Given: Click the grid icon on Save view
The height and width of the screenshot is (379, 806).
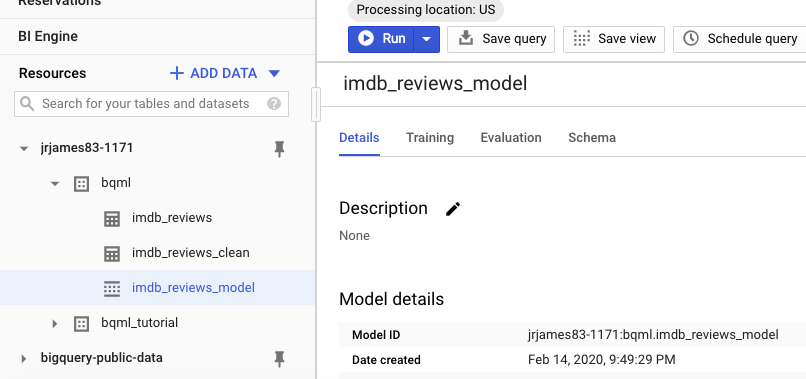Looking at the screenshot, I should 581,39.
